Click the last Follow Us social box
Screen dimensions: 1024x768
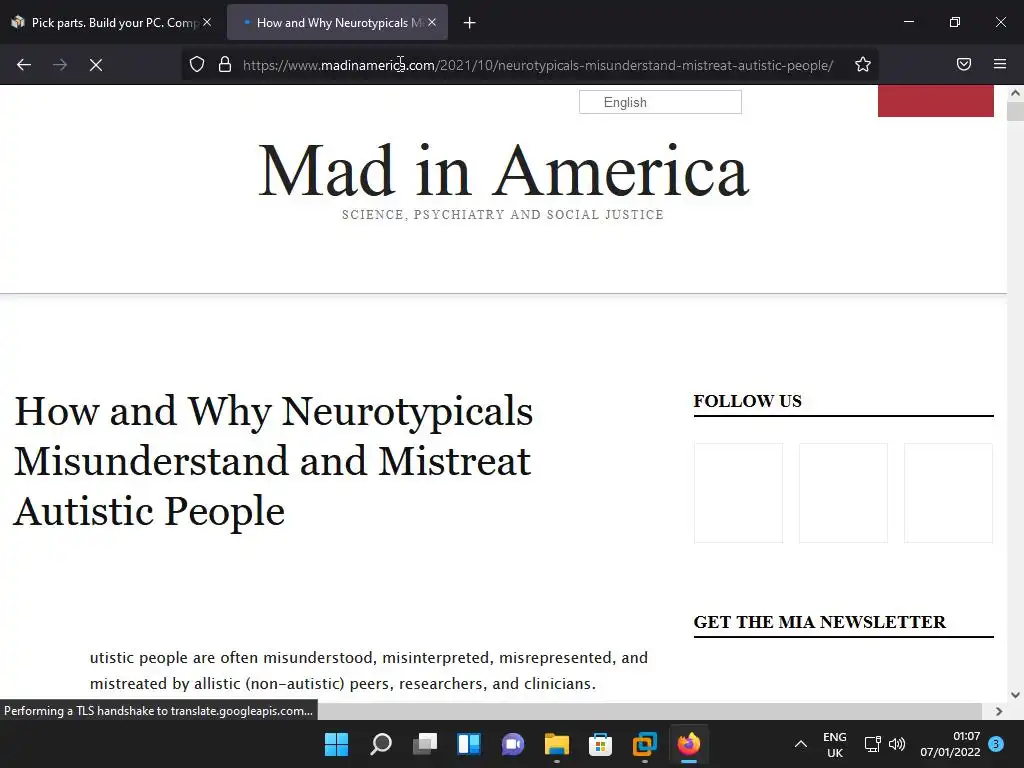pos(948,493)
